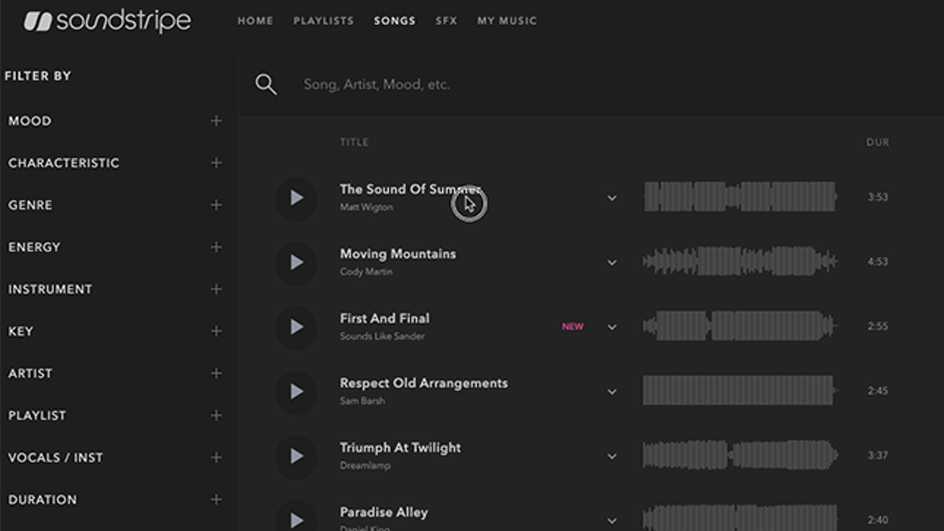The width and height of the screenshot is (944, 531).
Task: Expand the Instrument filter section
Action: tap(216, 290)
